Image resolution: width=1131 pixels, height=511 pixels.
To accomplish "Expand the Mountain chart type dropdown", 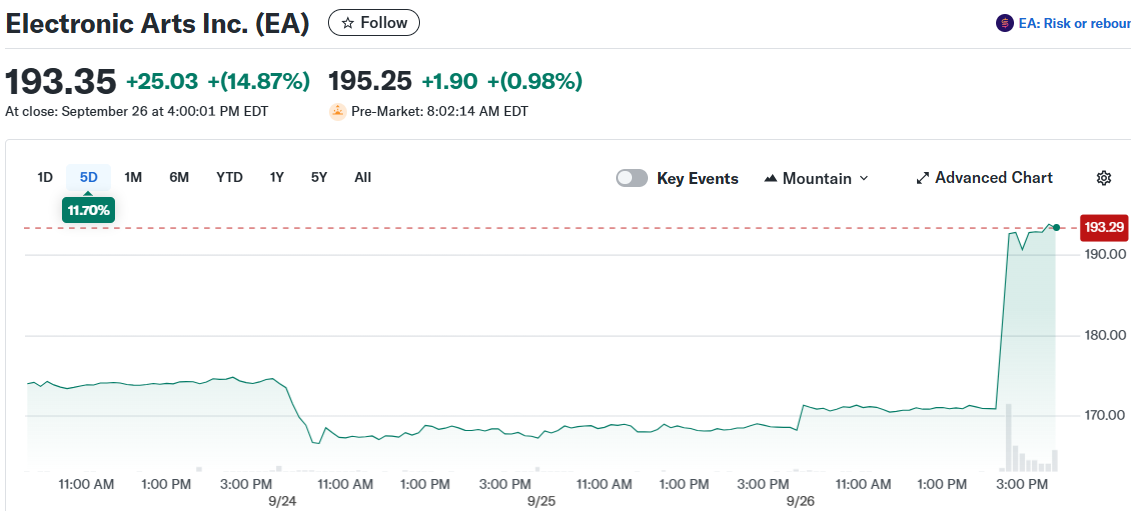I will pos(816,178).
